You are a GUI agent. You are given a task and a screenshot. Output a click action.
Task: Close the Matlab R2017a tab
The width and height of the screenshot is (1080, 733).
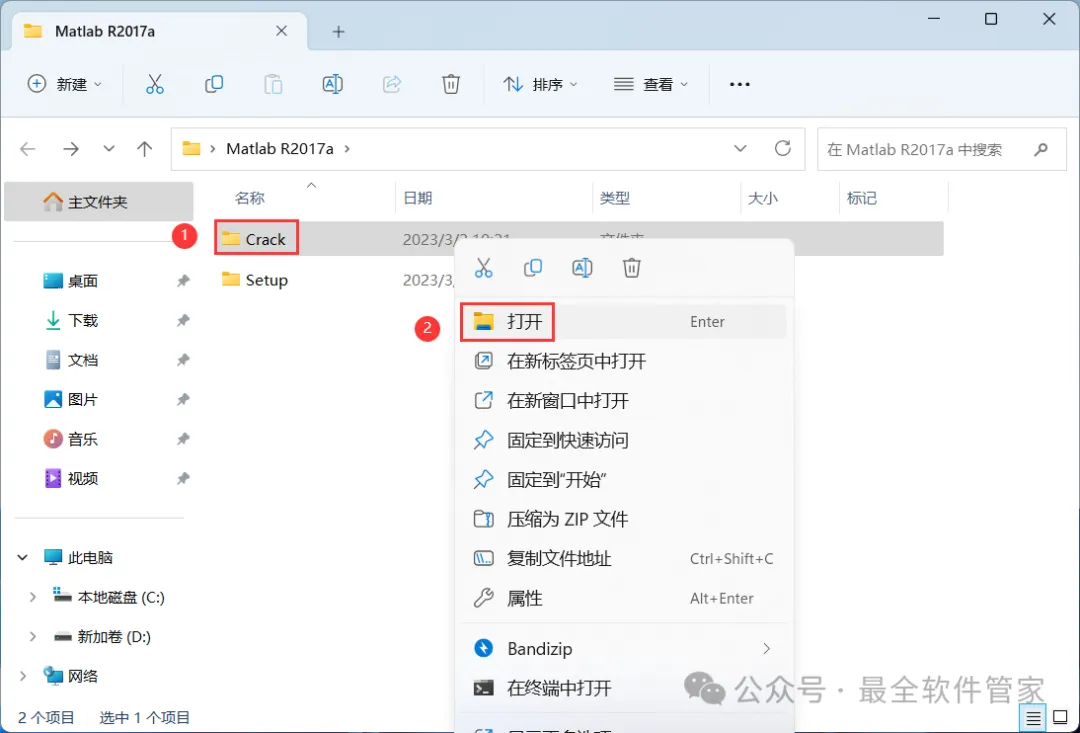coord(281,31)
